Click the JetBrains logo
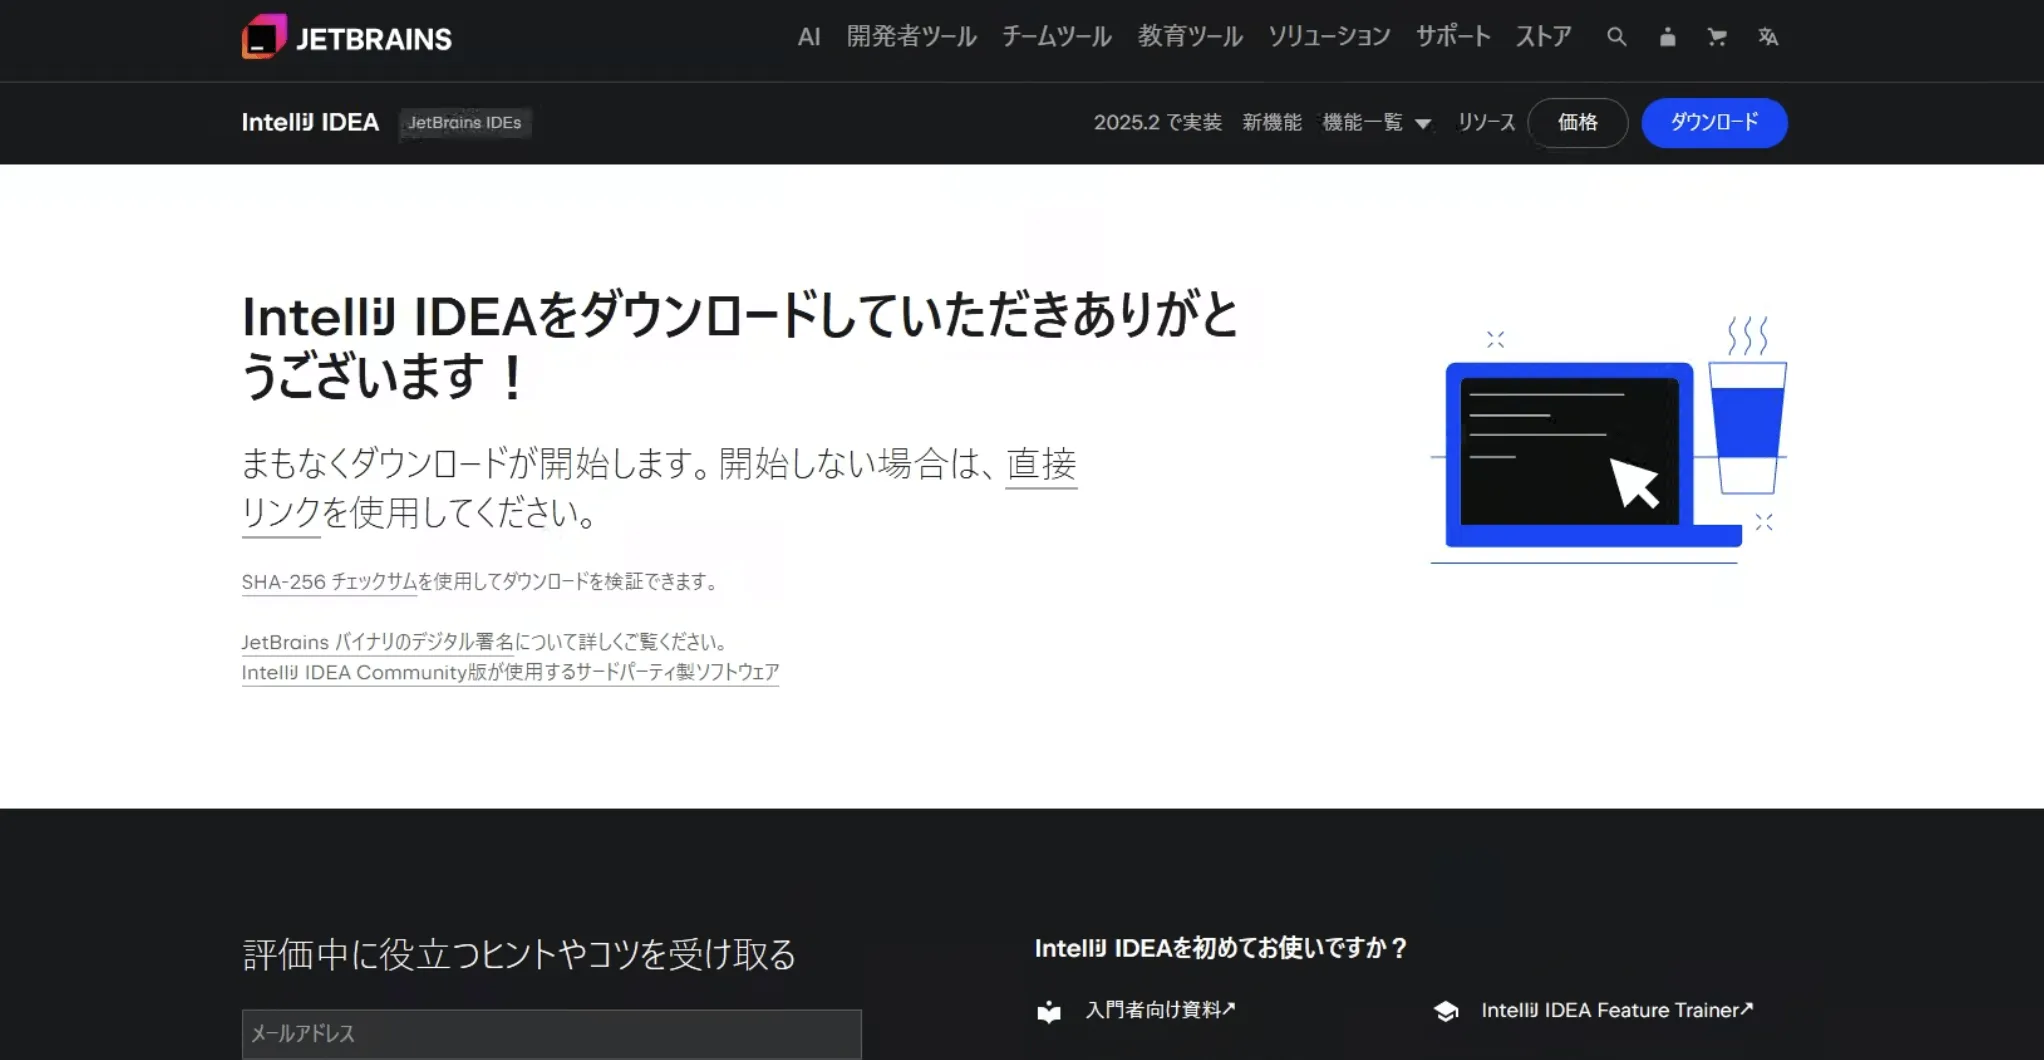 click(346, 37)
